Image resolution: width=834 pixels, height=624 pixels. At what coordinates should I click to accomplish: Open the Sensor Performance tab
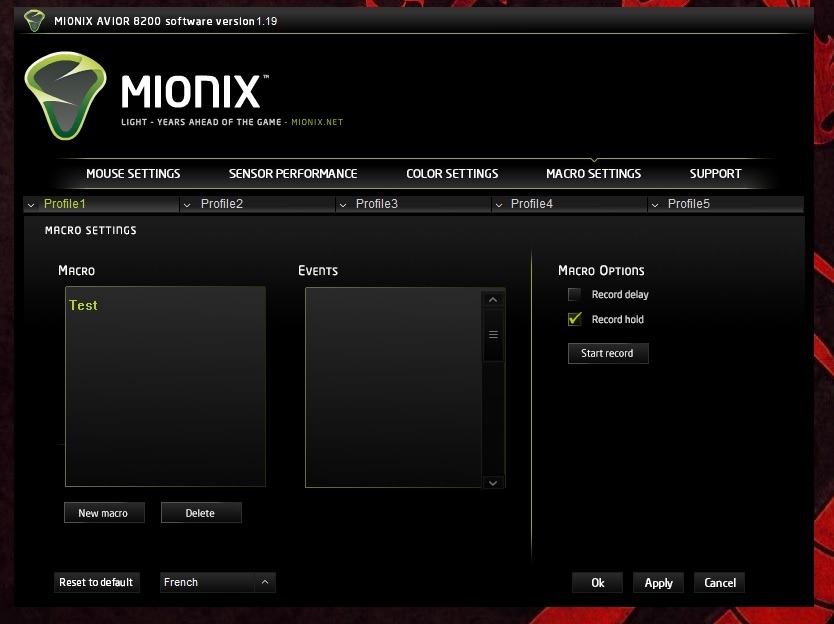point(293,173)
